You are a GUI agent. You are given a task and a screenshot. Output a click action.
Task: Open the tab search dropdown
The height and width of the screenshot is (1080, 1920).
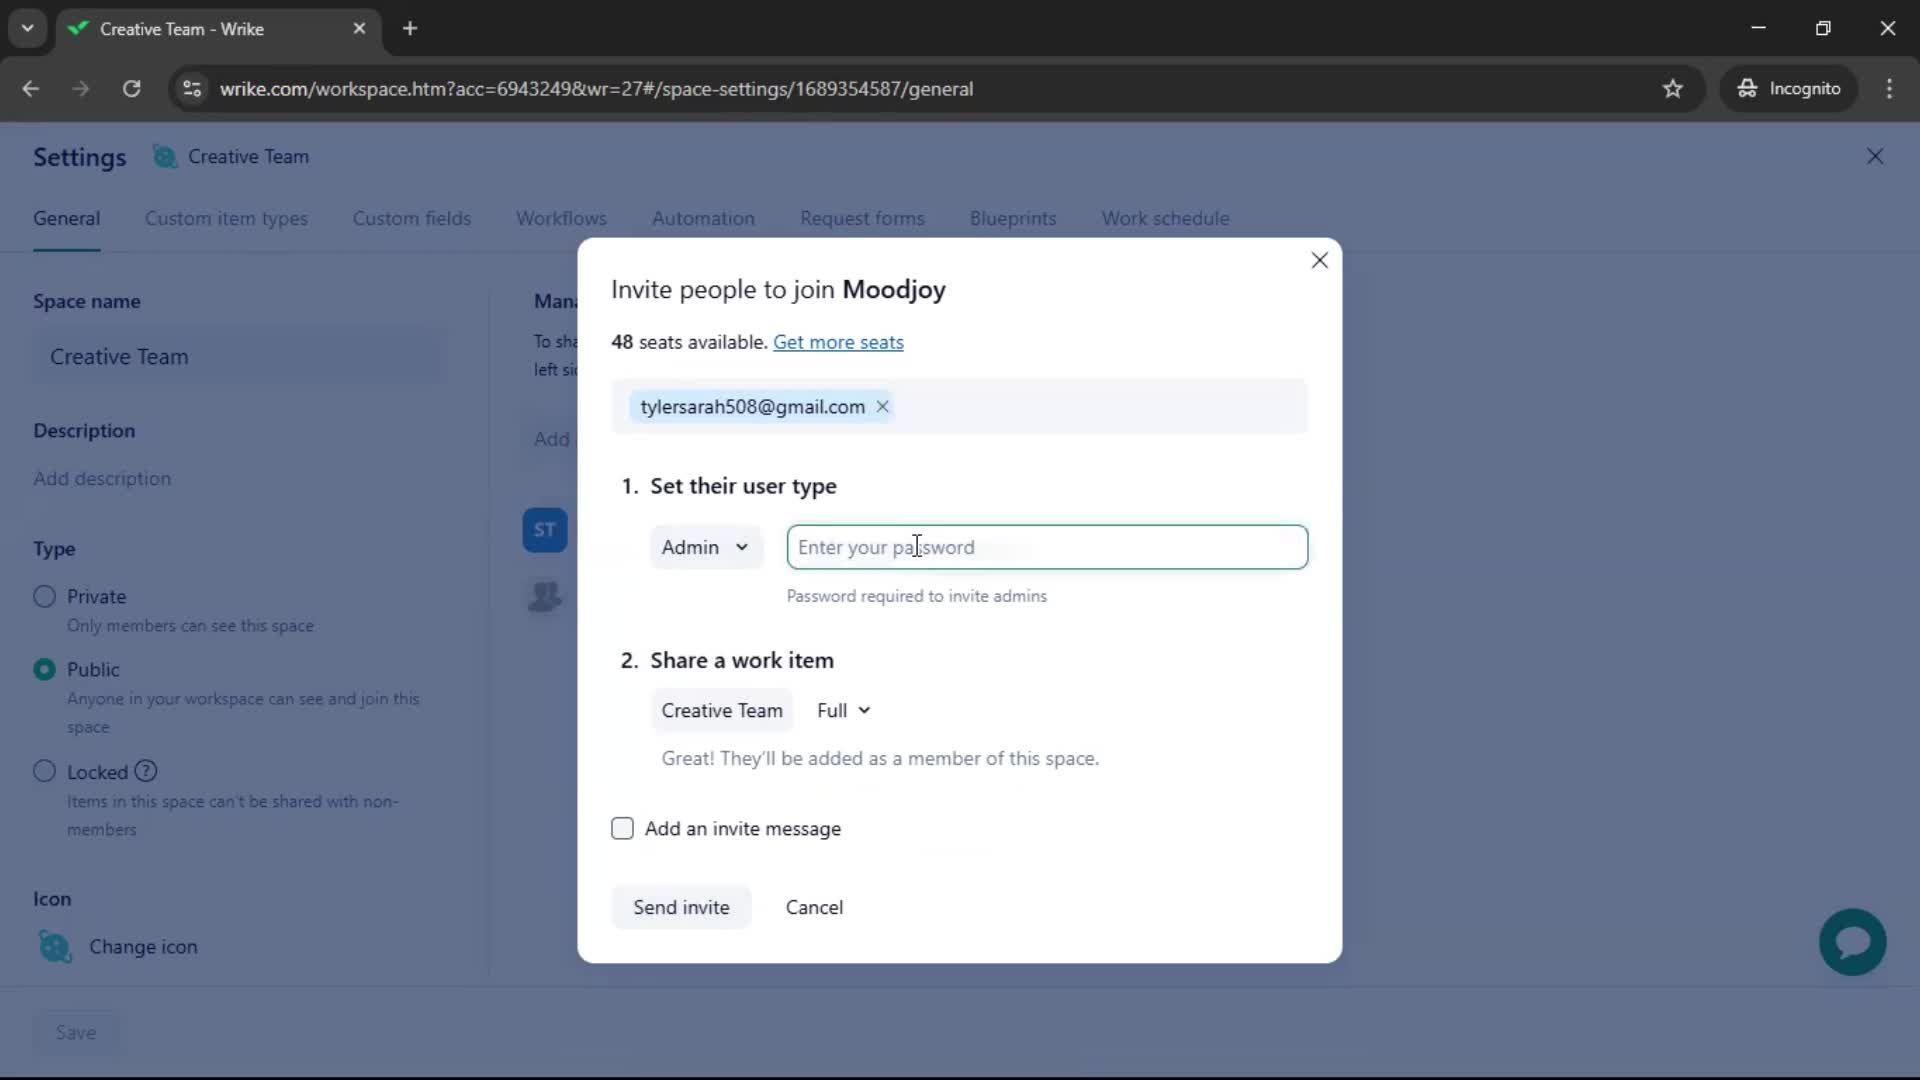[x=28, y=29]
